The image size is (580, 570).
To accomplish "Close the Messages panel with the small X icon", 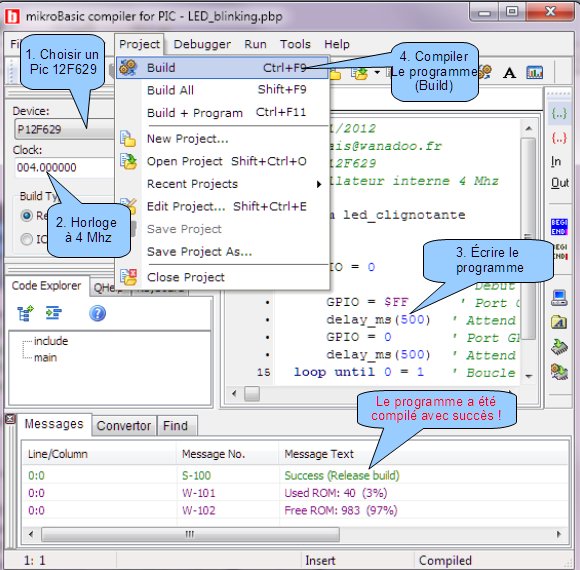I will pyautogui.click(x=10, y=418).
